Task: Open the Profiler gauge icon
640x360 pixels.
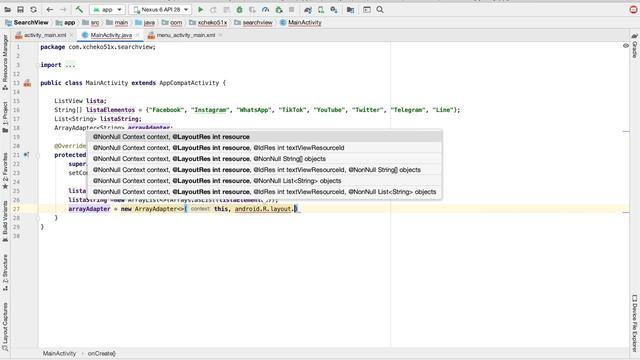Action: [x=266, y=9]
